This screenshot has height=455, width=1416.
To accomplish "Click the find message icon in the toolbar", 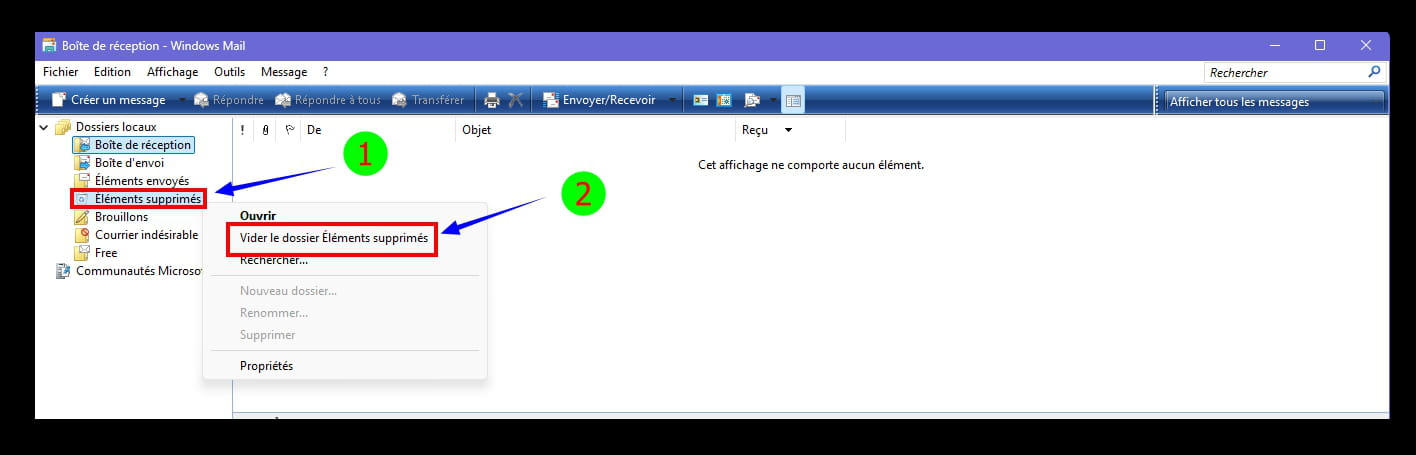I will click(x=752, y=100).
